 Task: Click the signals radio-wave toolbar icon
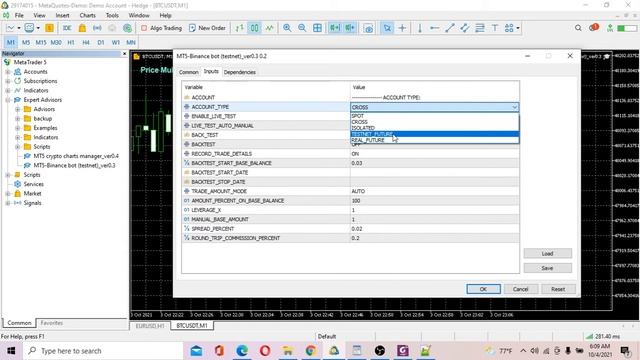[97, 28]
